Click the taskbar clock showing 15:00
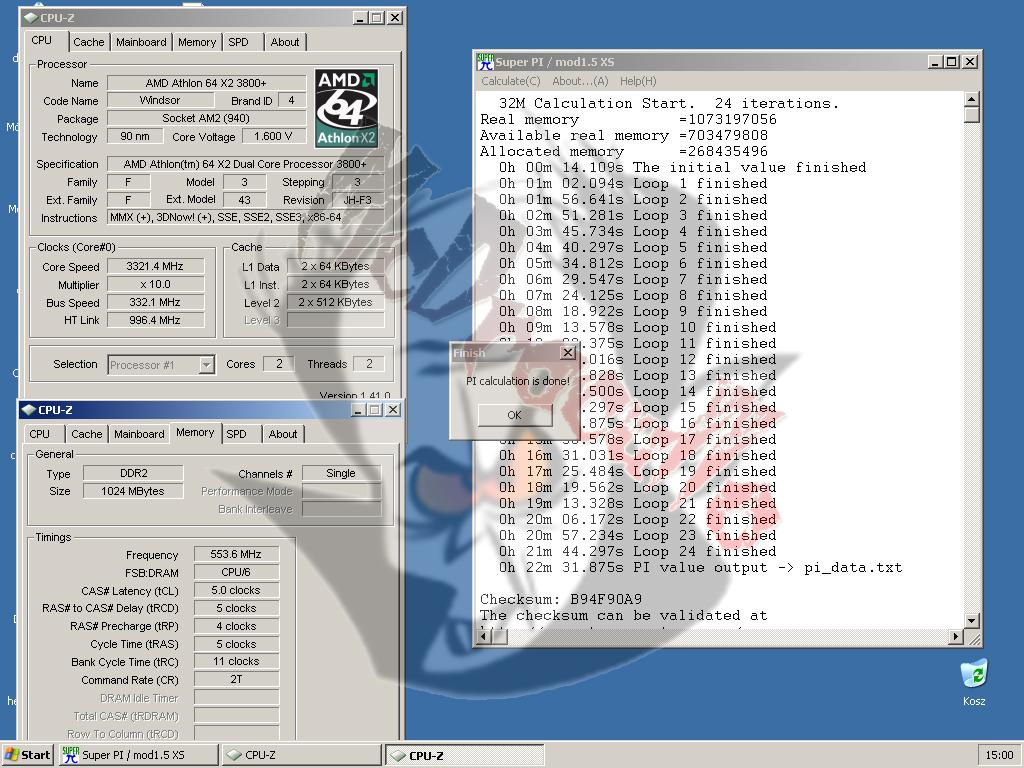 point(999,755)
